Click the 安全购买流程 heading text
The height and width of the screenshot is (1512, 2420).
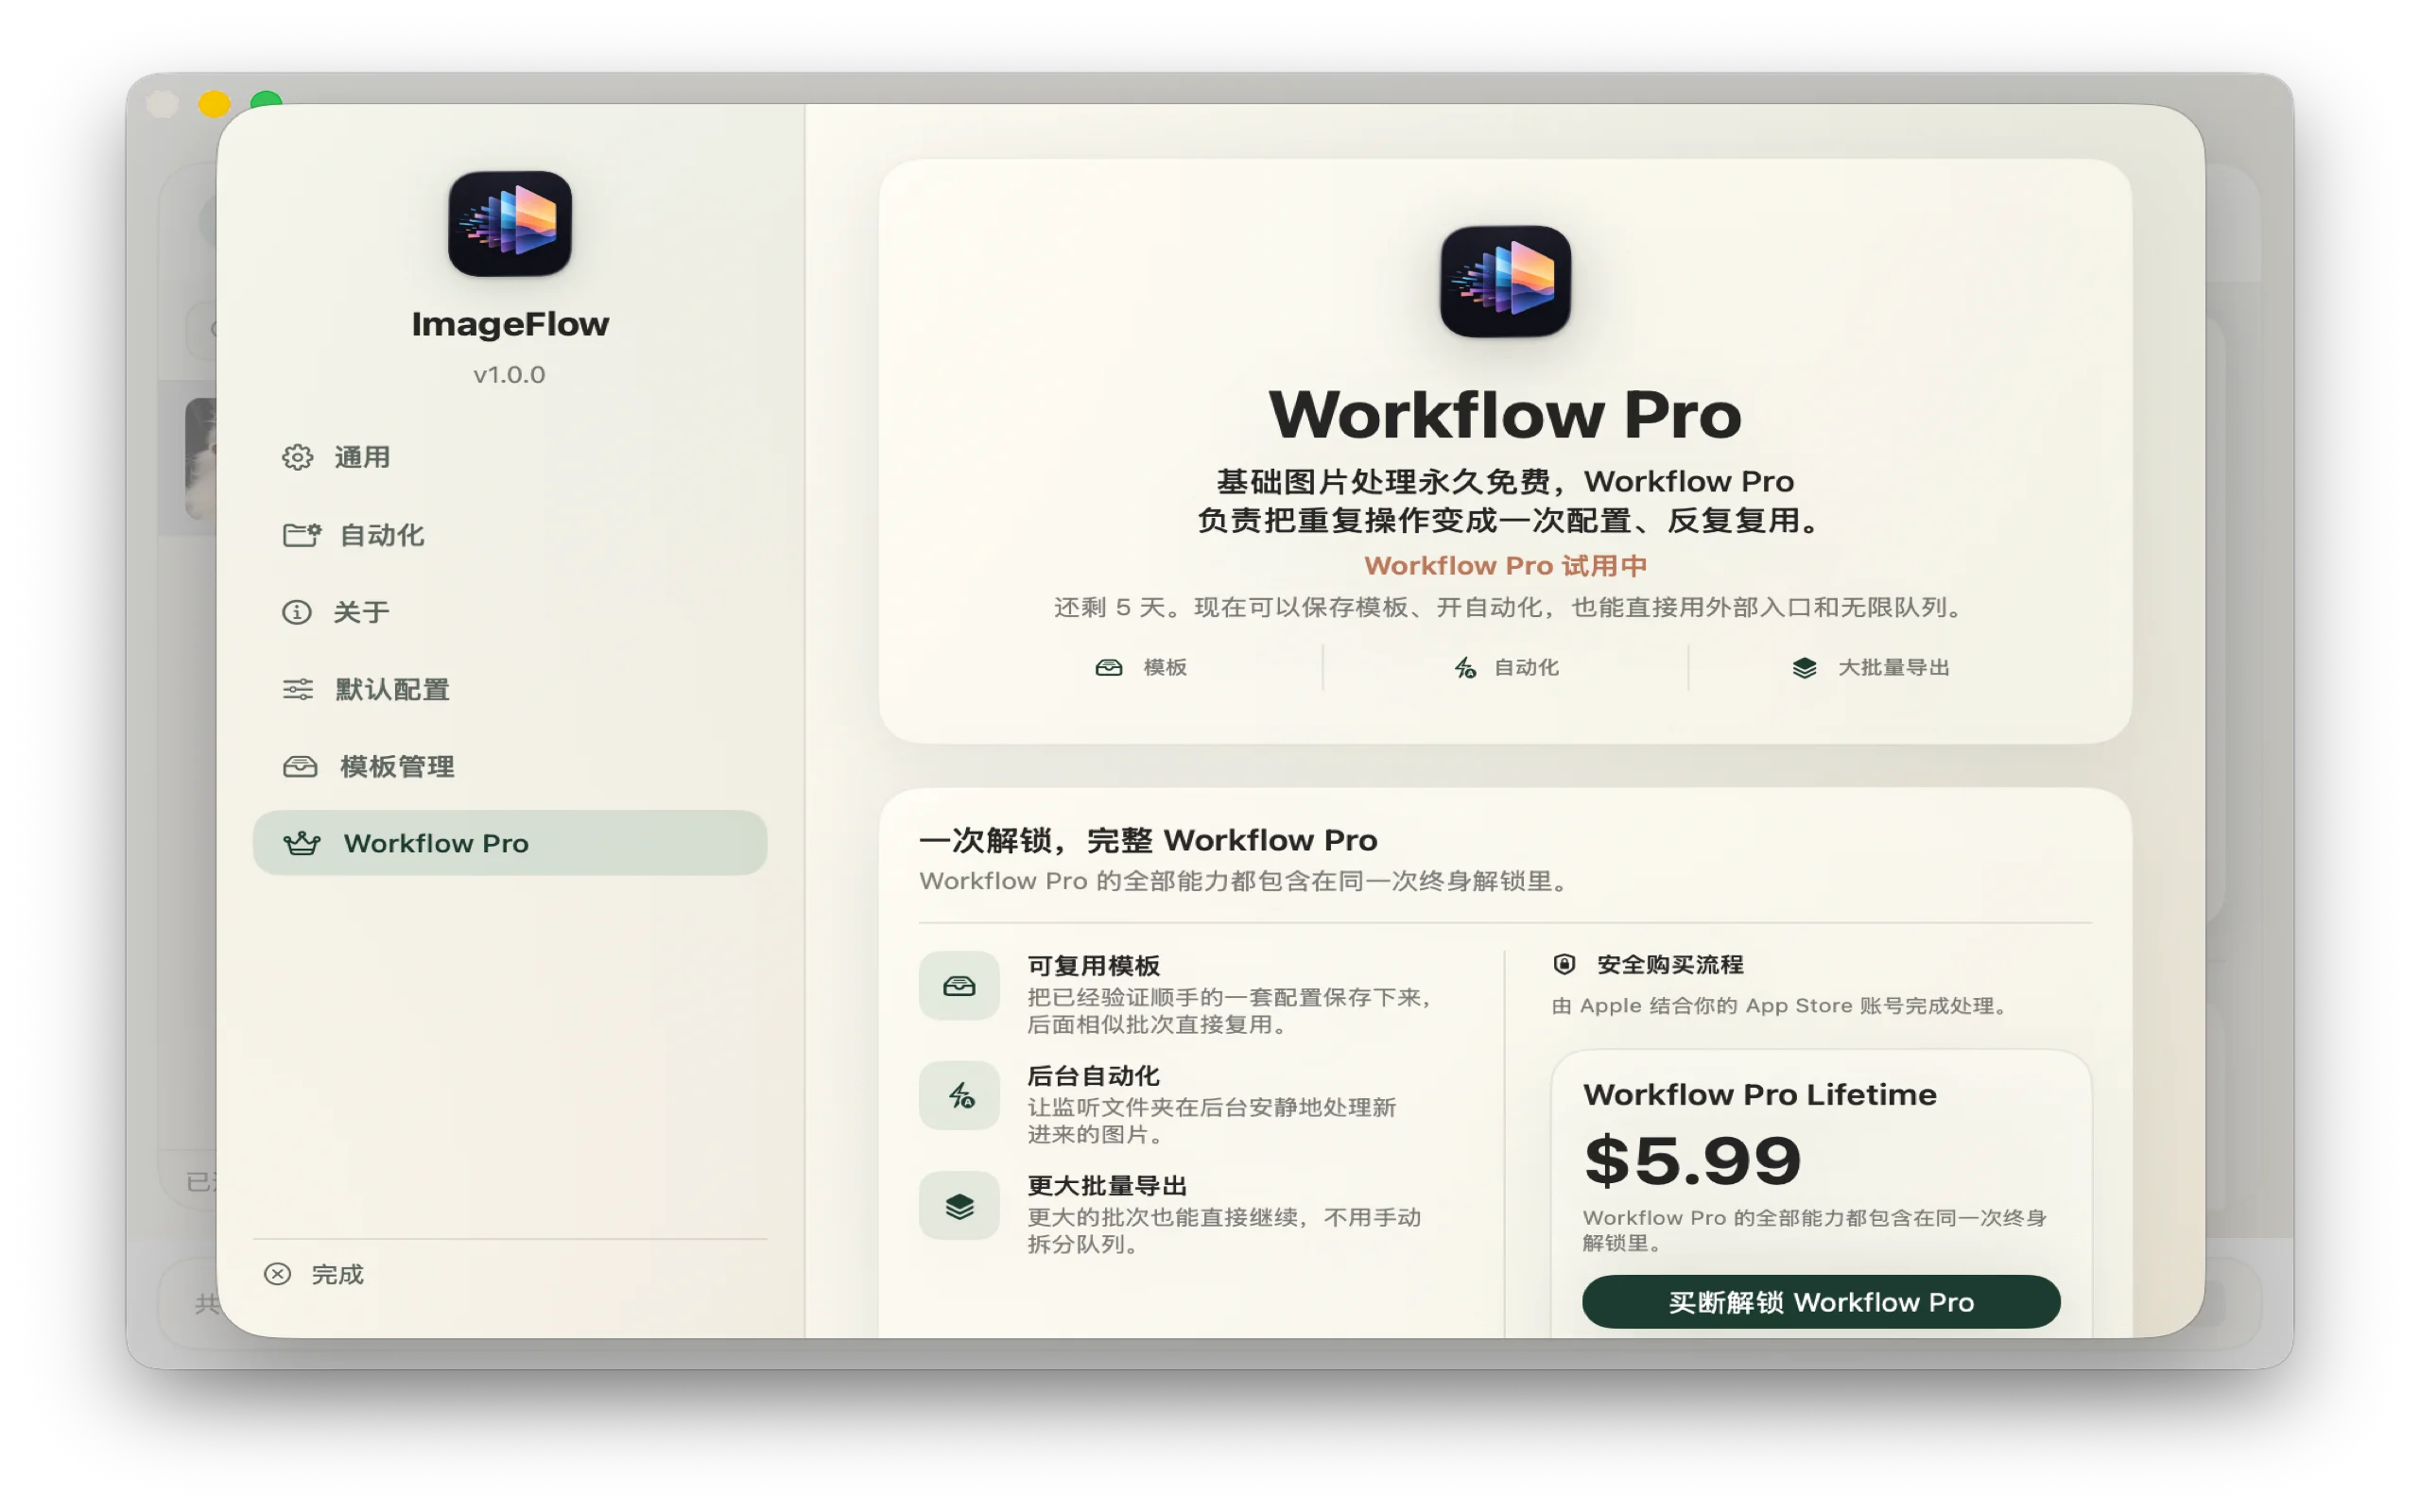point(1670,964)
